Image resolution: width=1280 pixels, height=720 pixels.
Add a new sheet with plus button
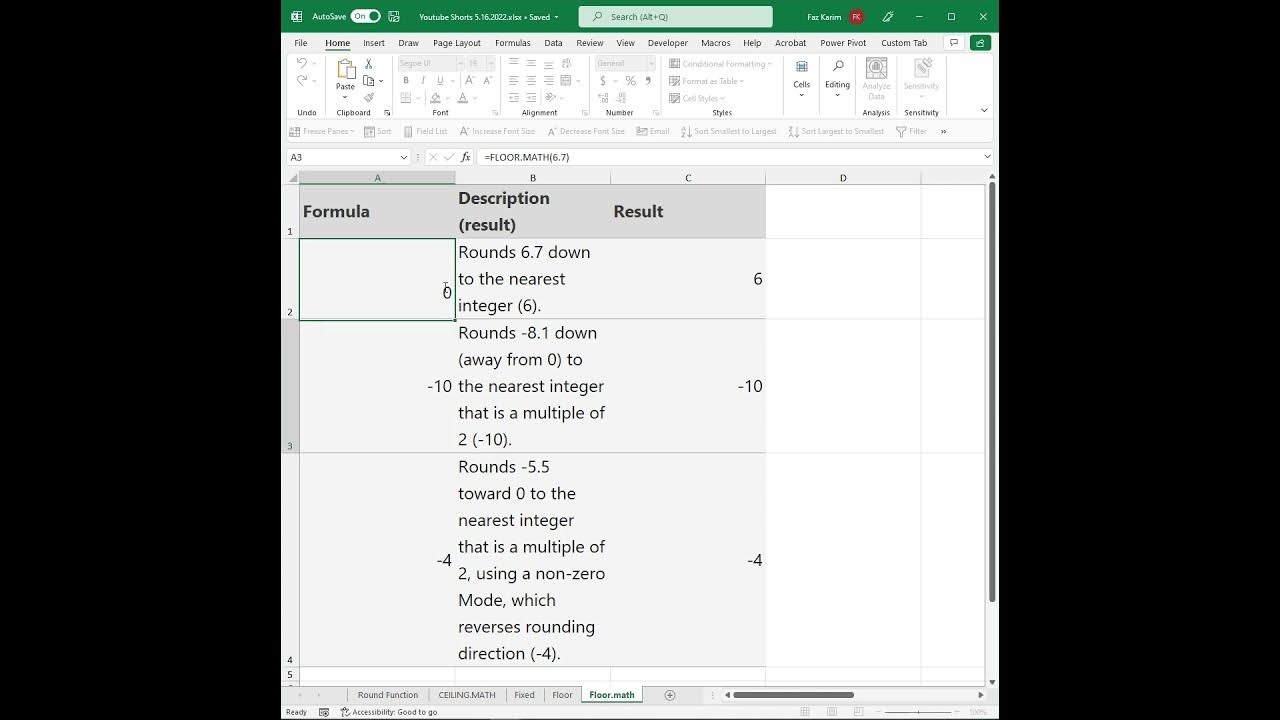pyautogui.click(x=670, y=695)
